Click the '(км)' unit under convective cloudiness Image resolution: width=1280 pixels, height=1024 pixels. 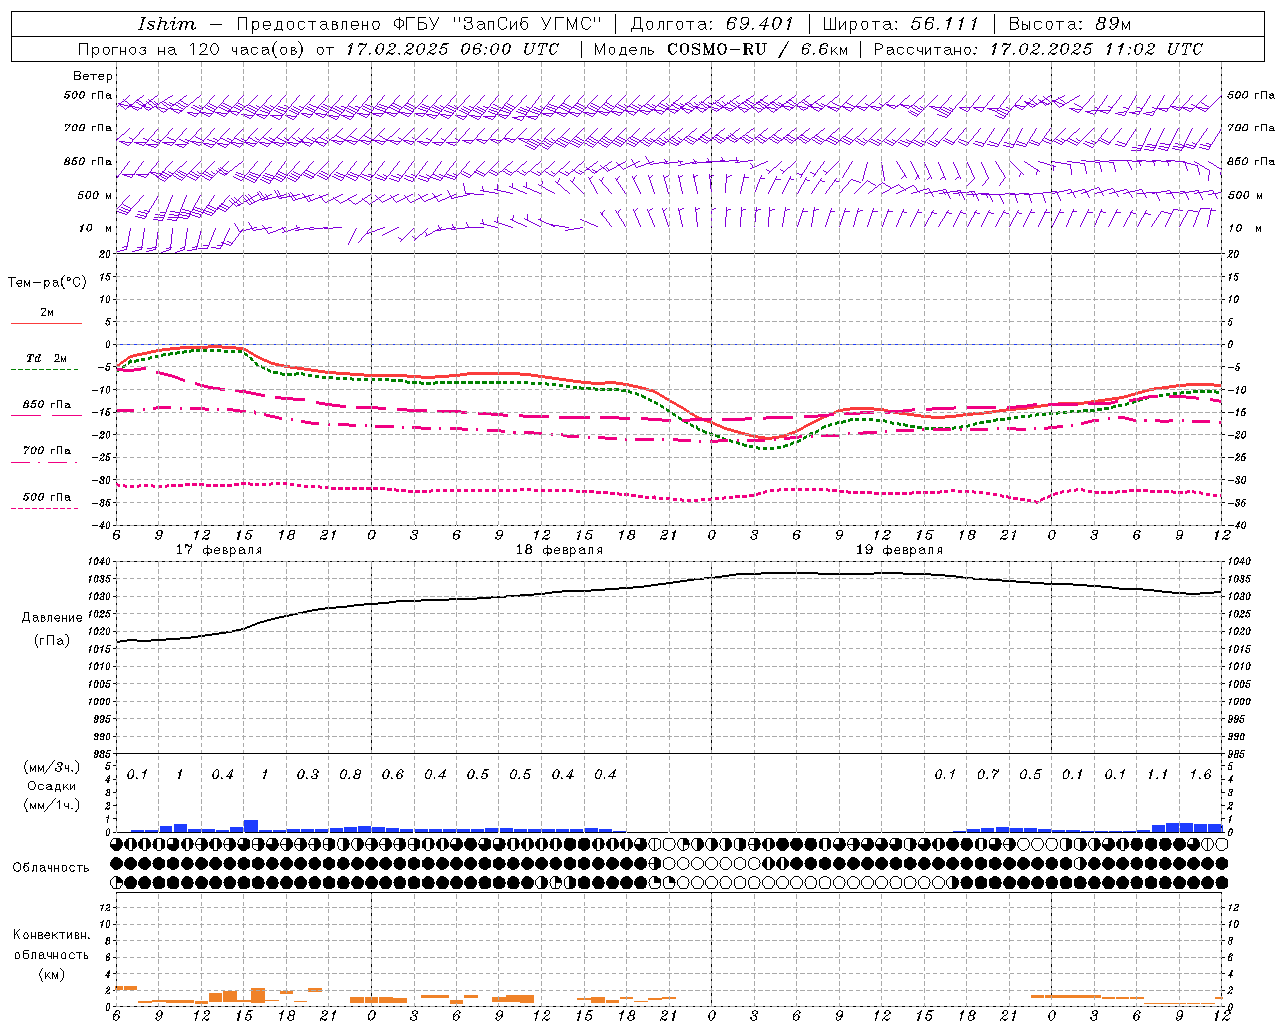tap(51, 974)
